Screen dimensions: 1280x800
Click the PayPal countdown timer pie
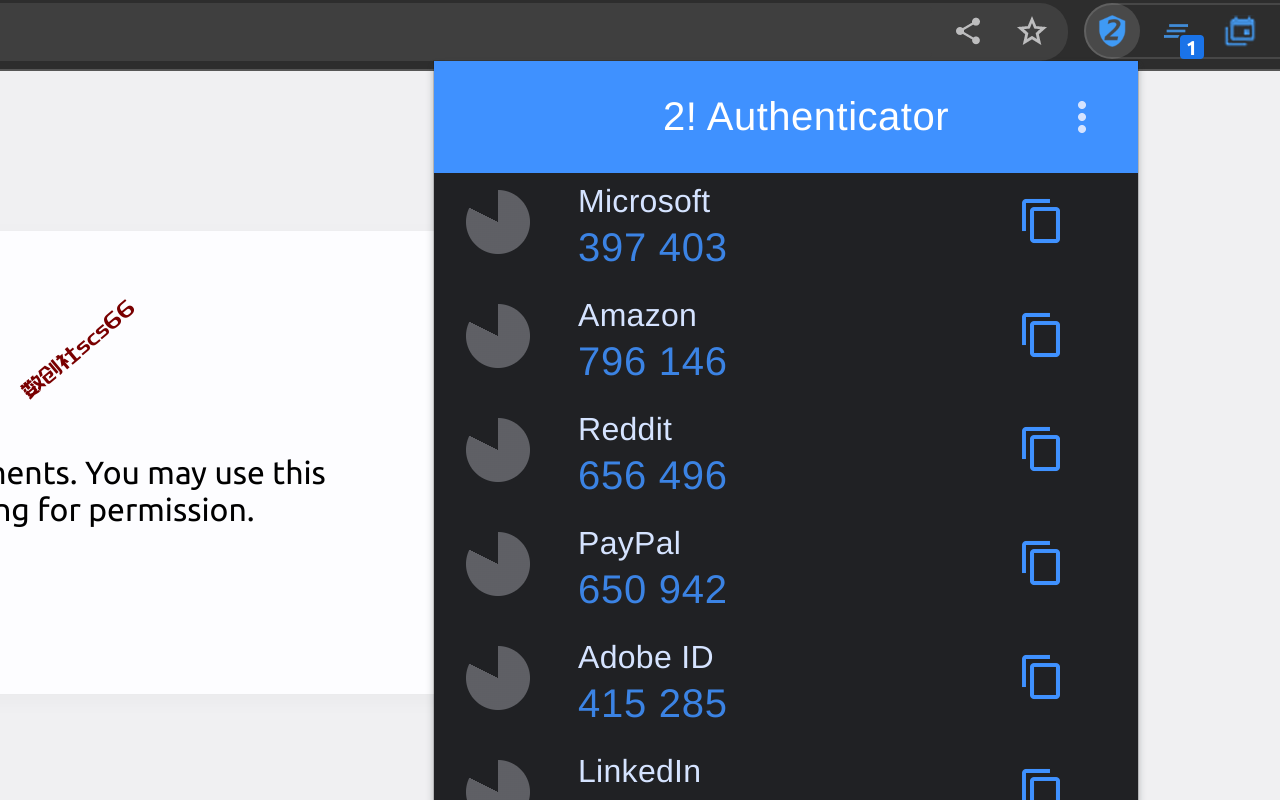(498, 564)
